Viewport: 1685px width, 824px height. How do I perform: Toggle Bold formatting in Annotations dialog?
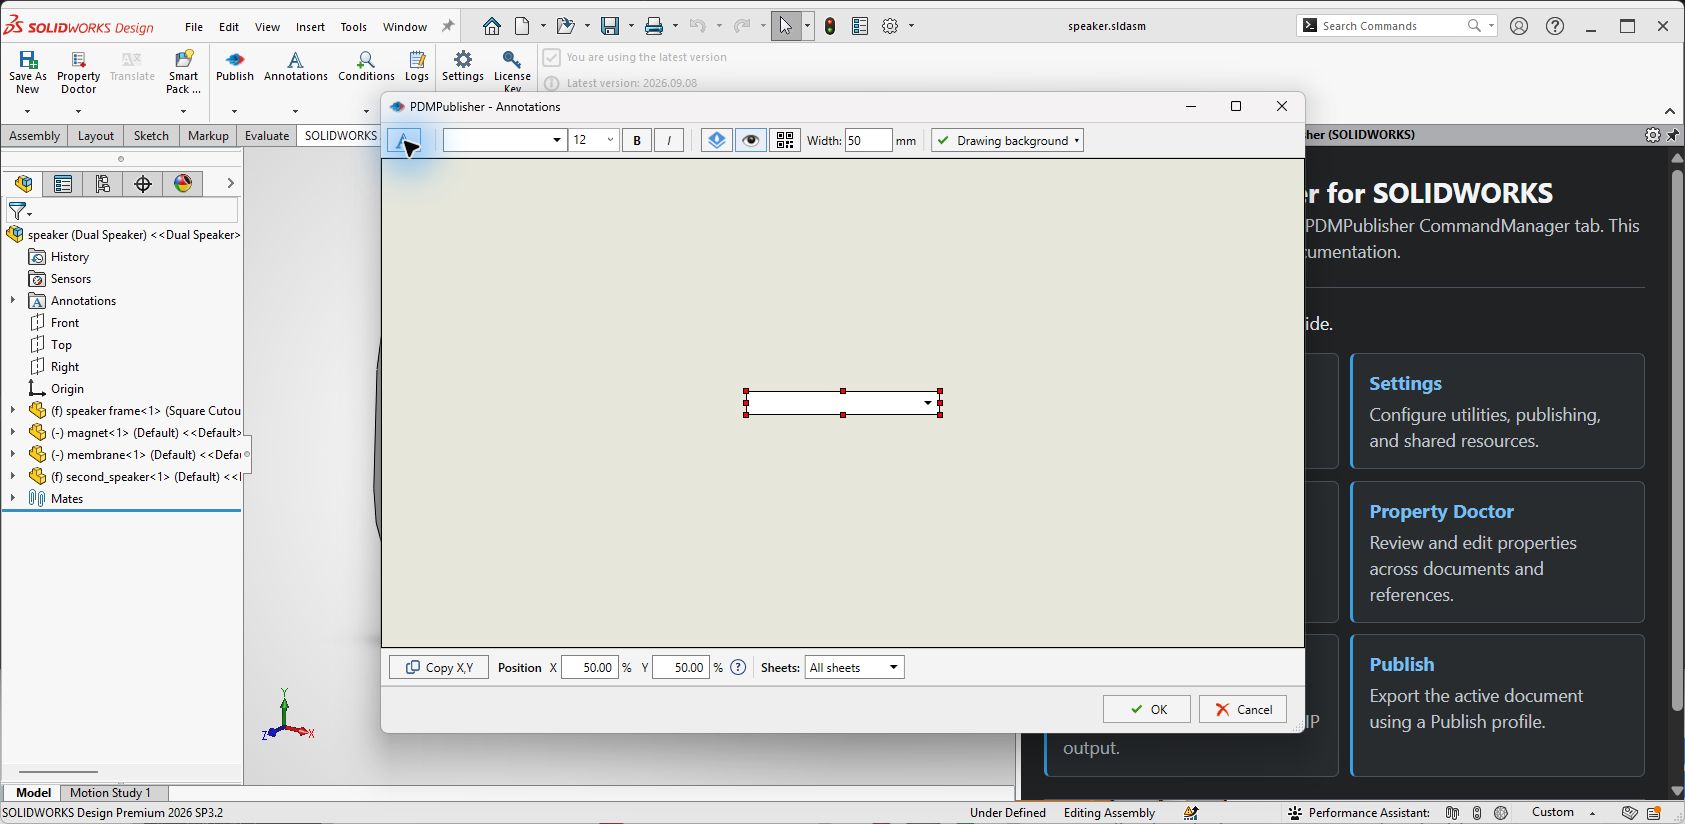(x=637, y=141)
